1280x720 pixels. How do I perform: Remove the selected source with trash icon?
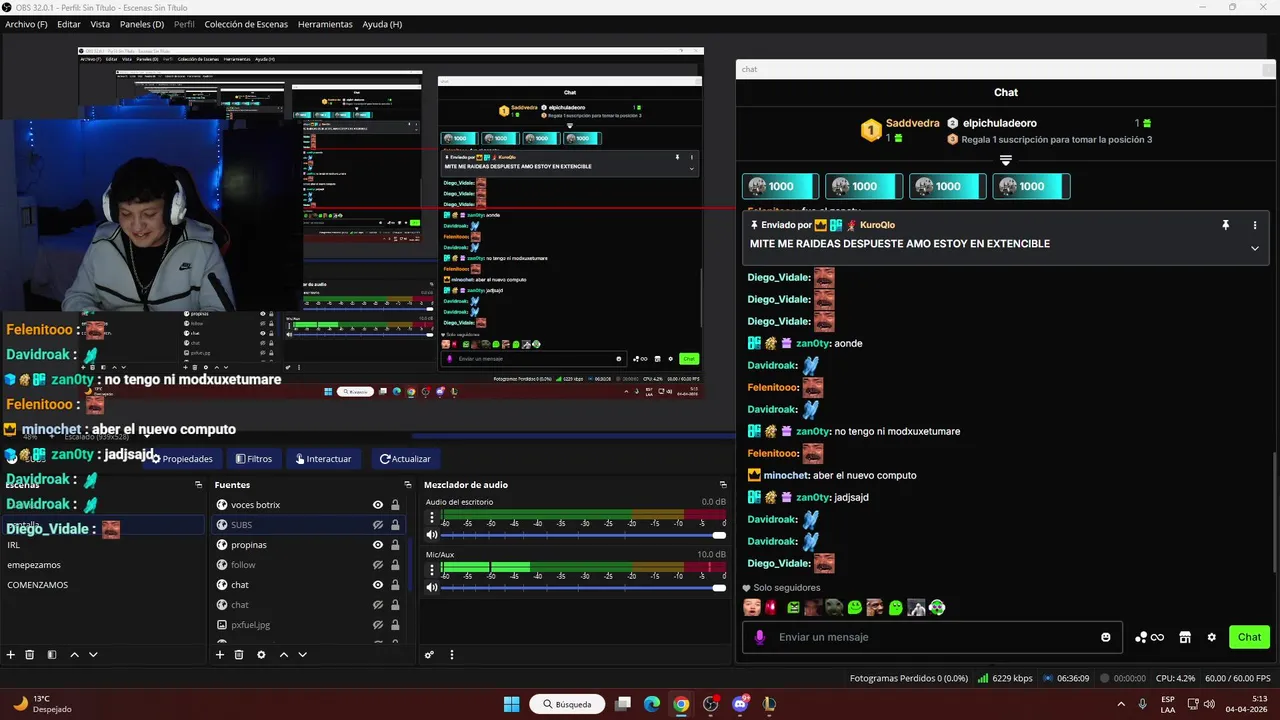point(239,655)
